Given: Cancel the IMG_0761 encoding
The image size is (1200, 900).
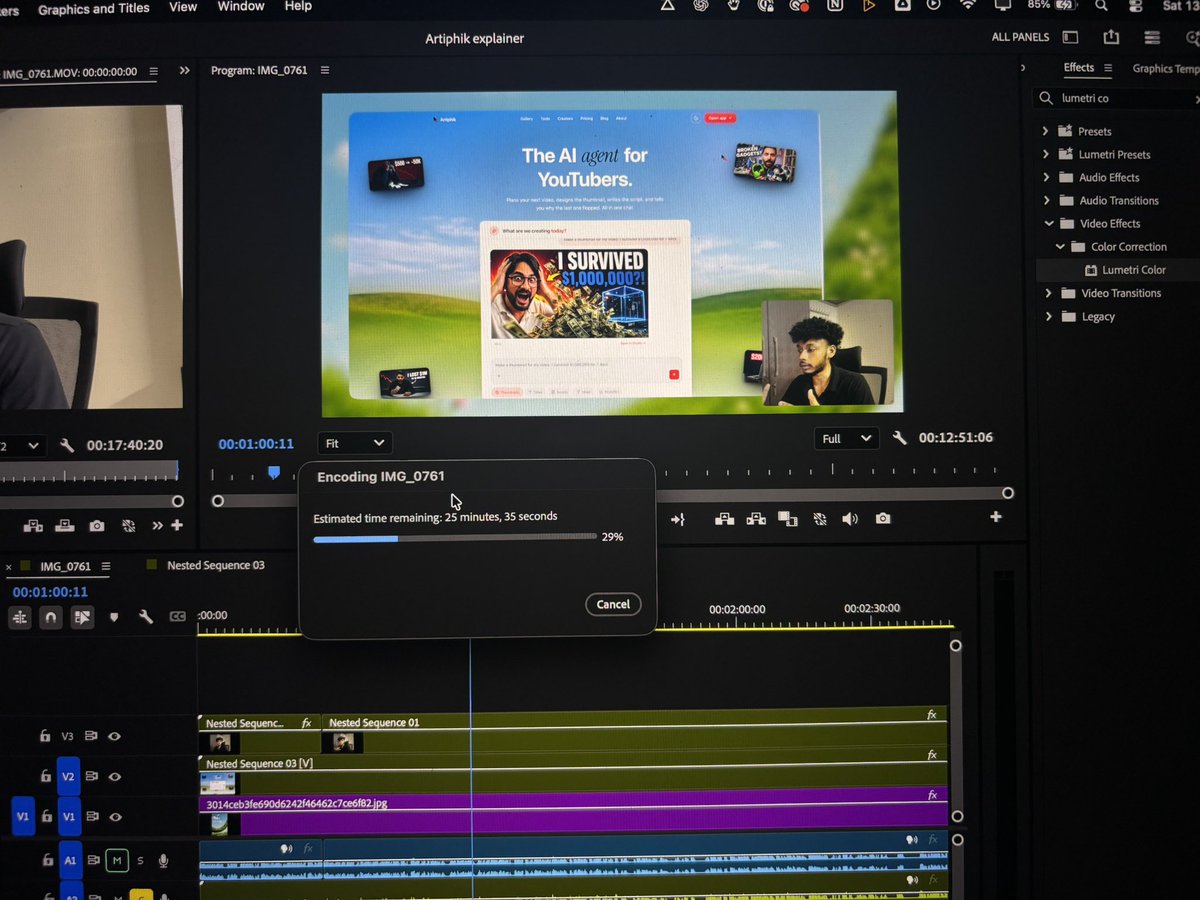Looking at the screenshot, I should (x=613, y=604).
